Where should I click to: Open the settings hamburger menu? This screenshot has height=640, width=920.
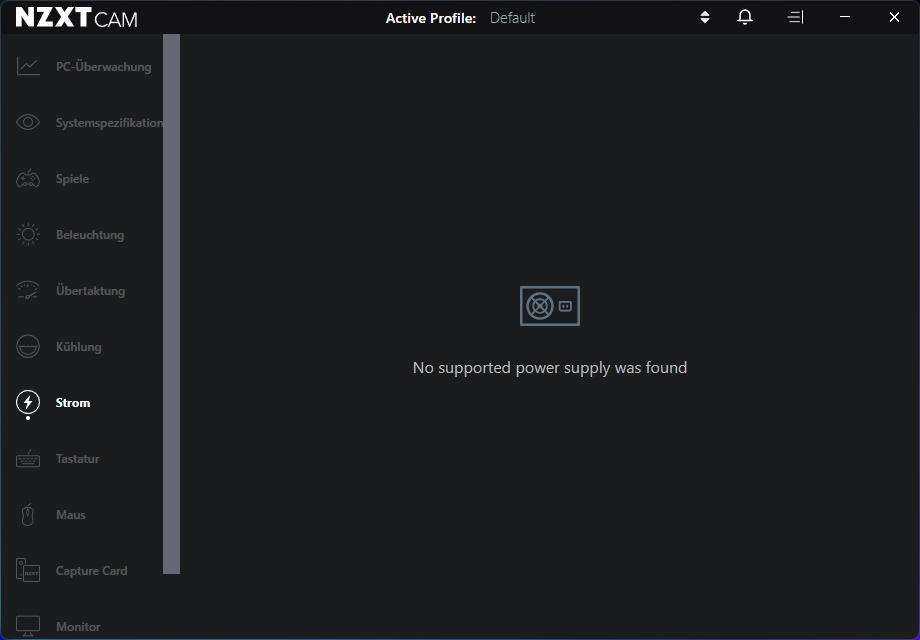point(794,17)
